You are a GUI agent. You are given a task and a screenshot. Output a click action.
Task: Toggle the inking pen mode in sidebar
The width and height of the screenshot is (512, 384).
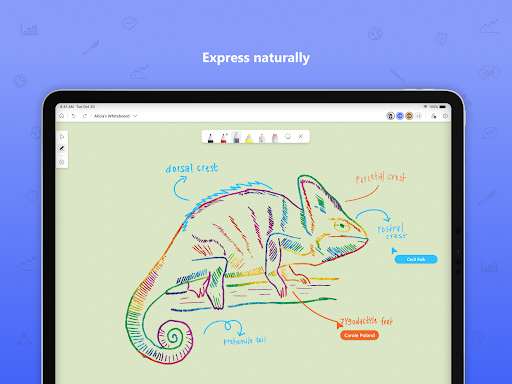[62, 149]
